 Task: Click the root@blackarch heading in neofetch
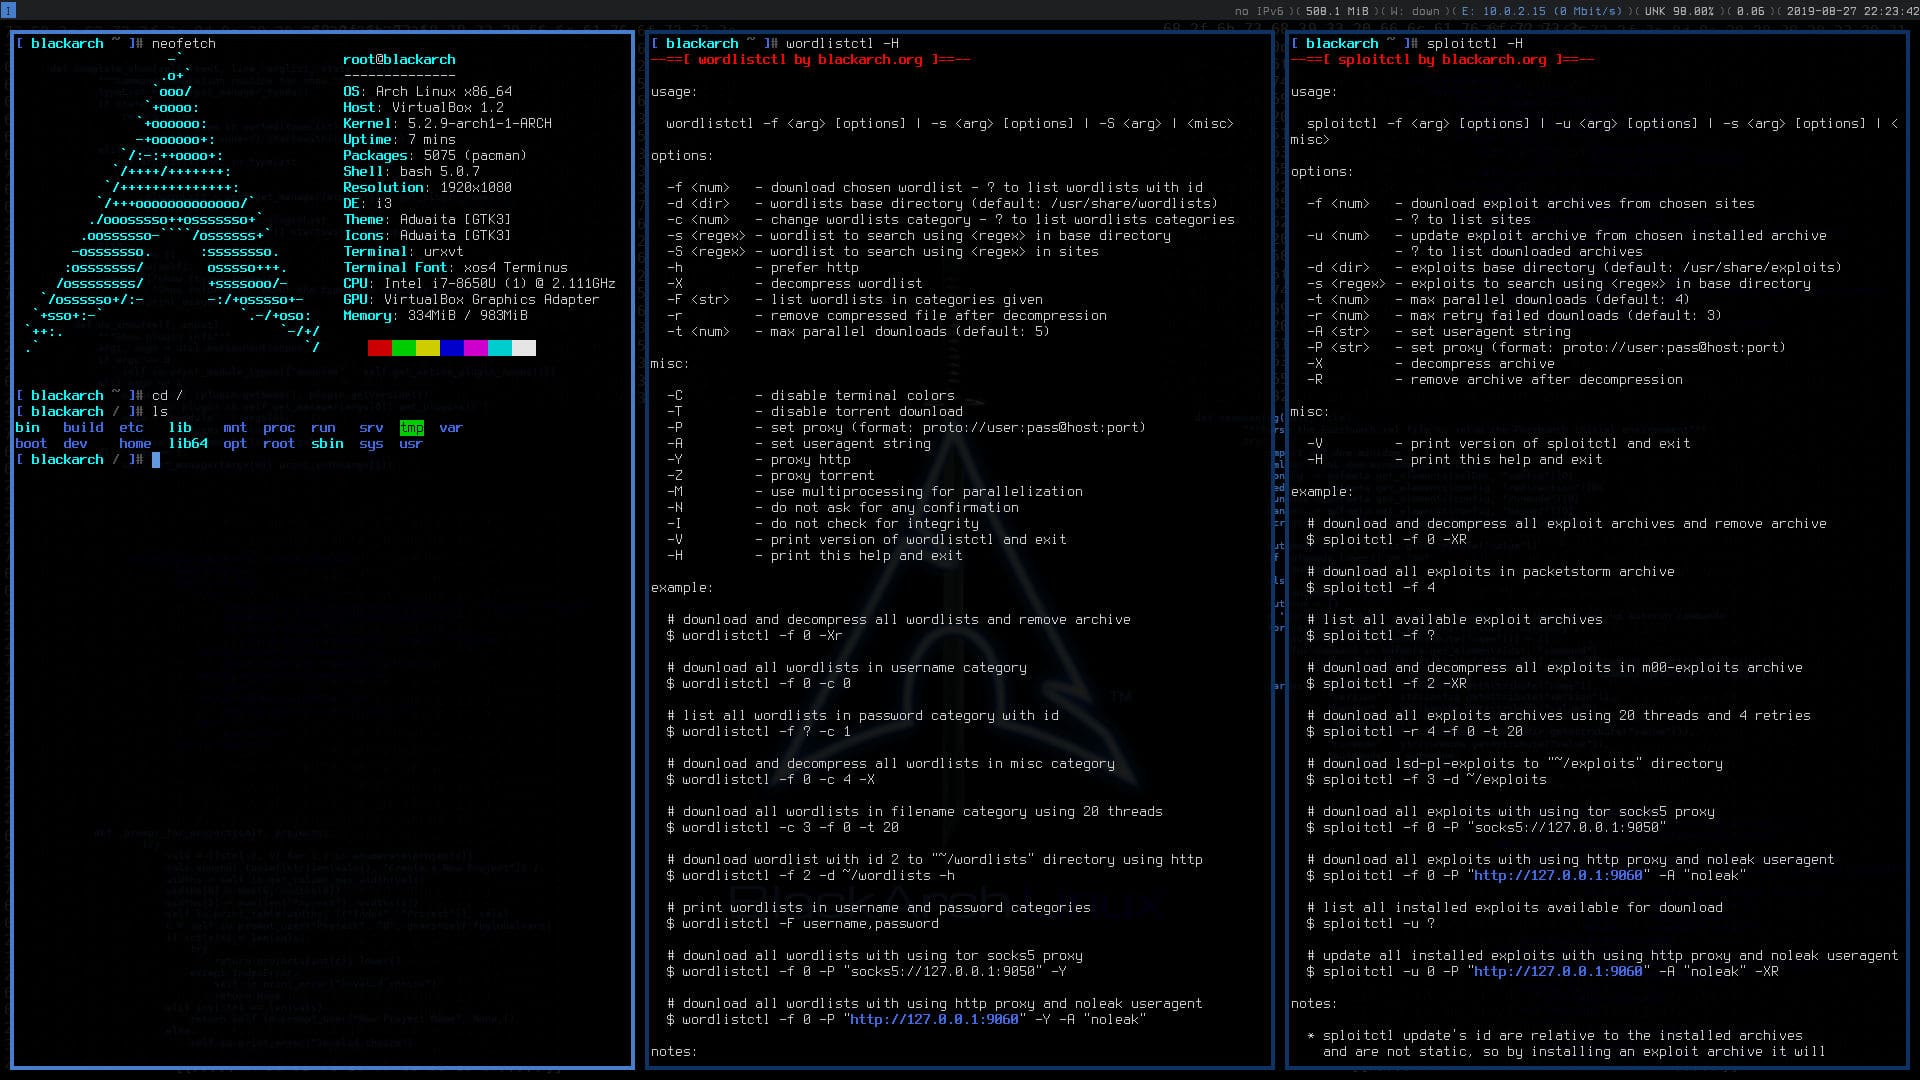pyautogui.click(x=399, y=59)
